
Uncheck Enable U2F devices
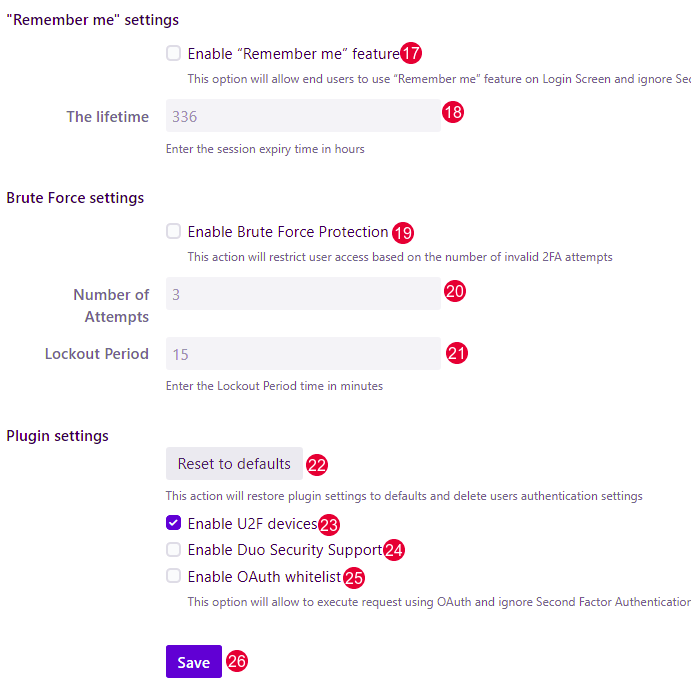(x=174, y=523)
